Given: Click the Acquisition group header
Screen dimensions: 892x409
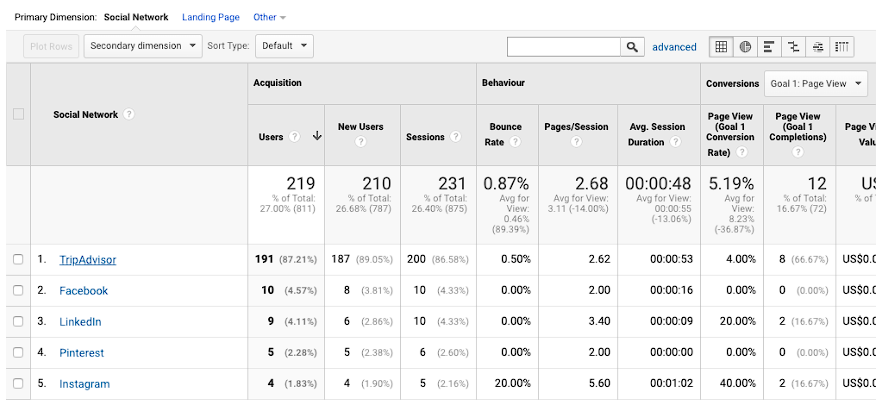Looking at the screenshot, I should point(278,83).
